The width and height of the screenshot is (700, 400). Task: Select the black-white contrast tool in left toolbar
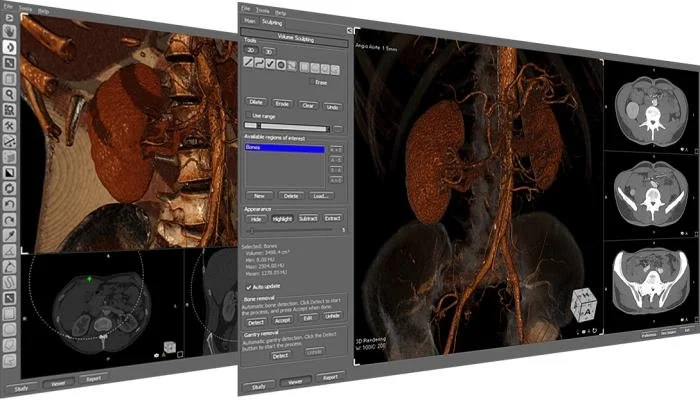[x=9, y=173]
